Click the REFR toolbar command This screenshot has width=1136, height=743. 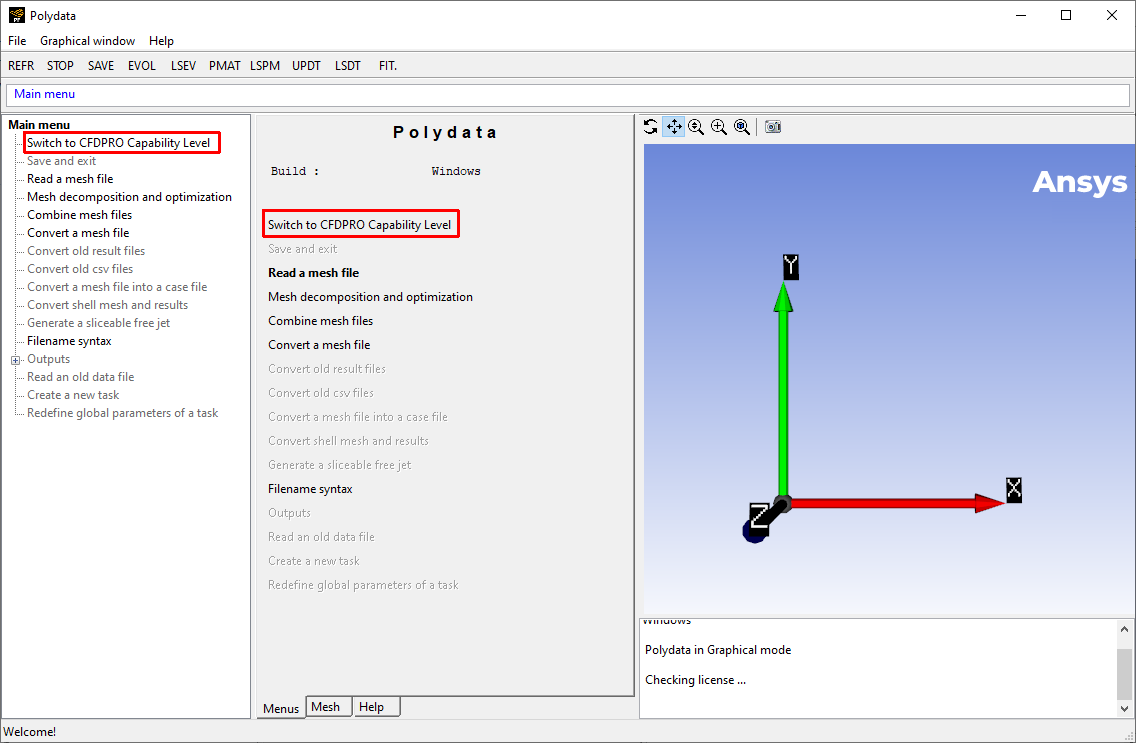tap(21, 65)
